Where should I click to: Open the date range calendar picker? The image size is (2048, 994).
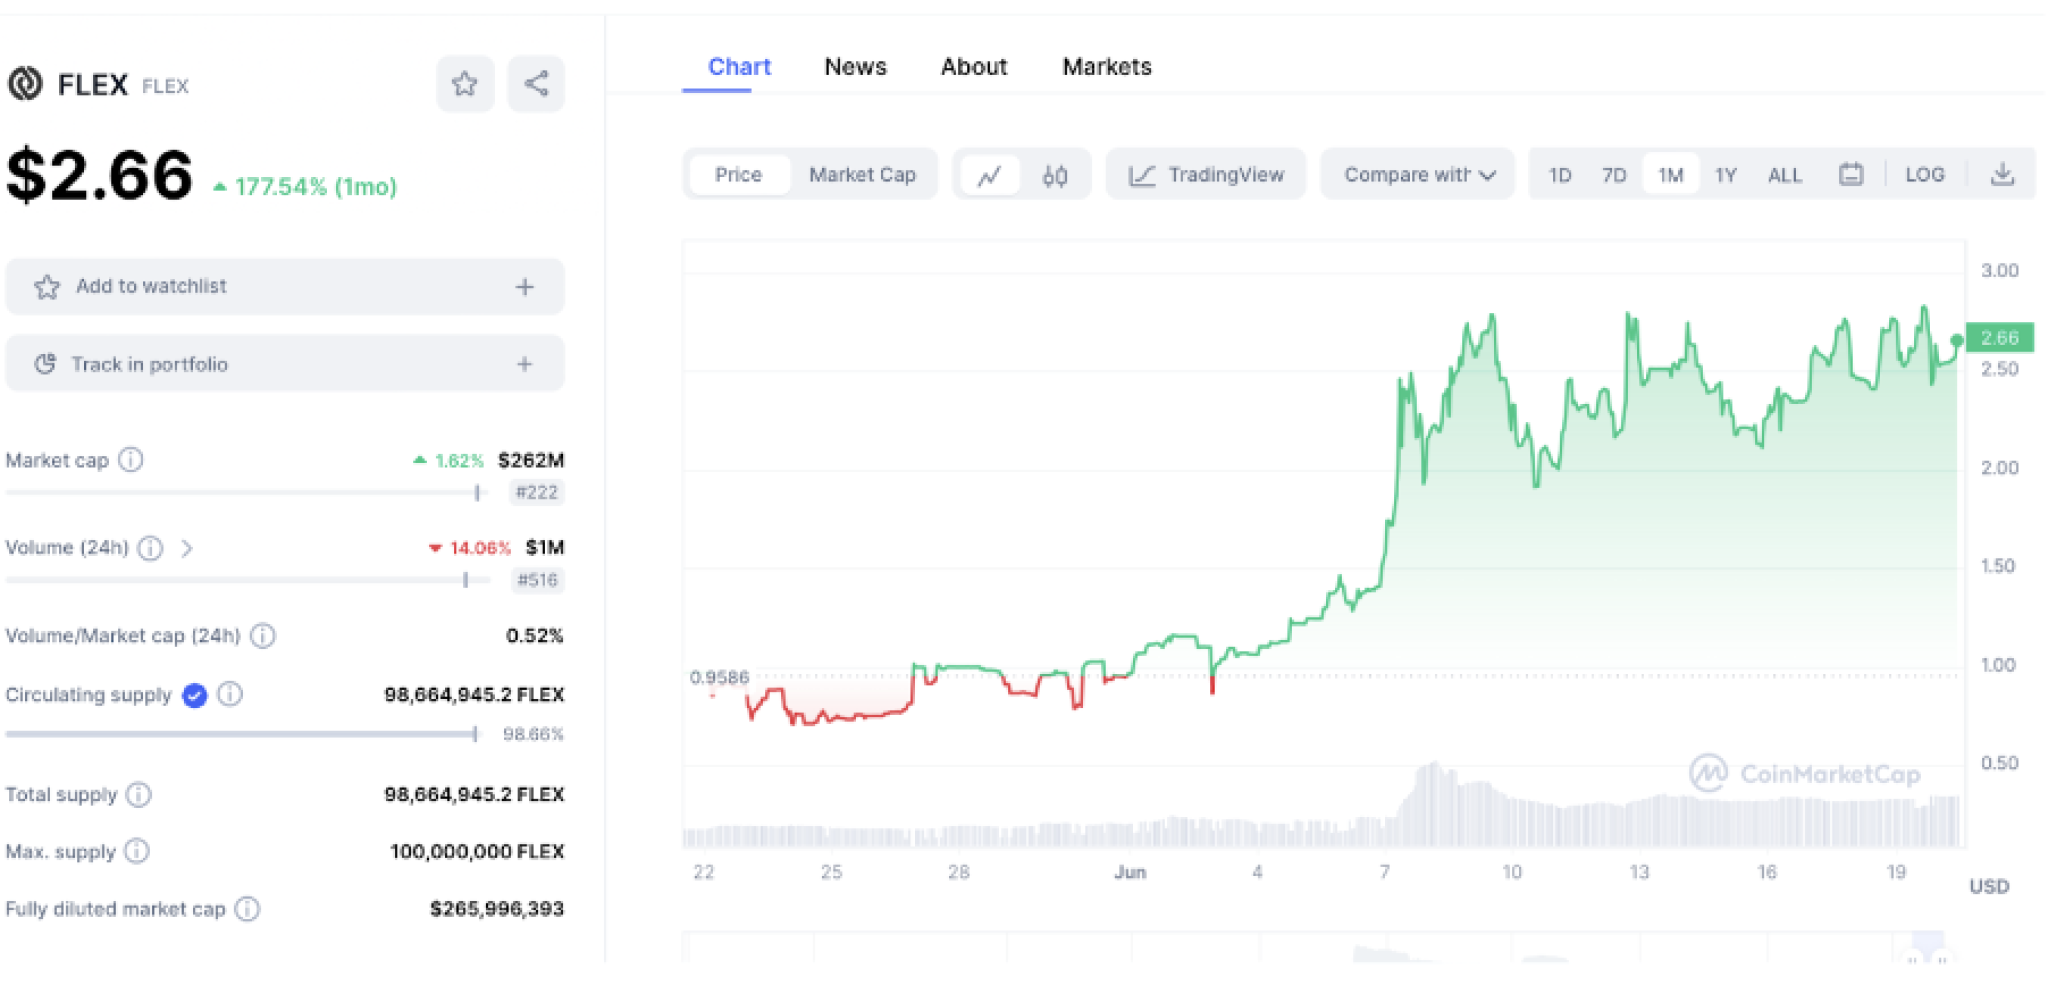point(1851,174)
